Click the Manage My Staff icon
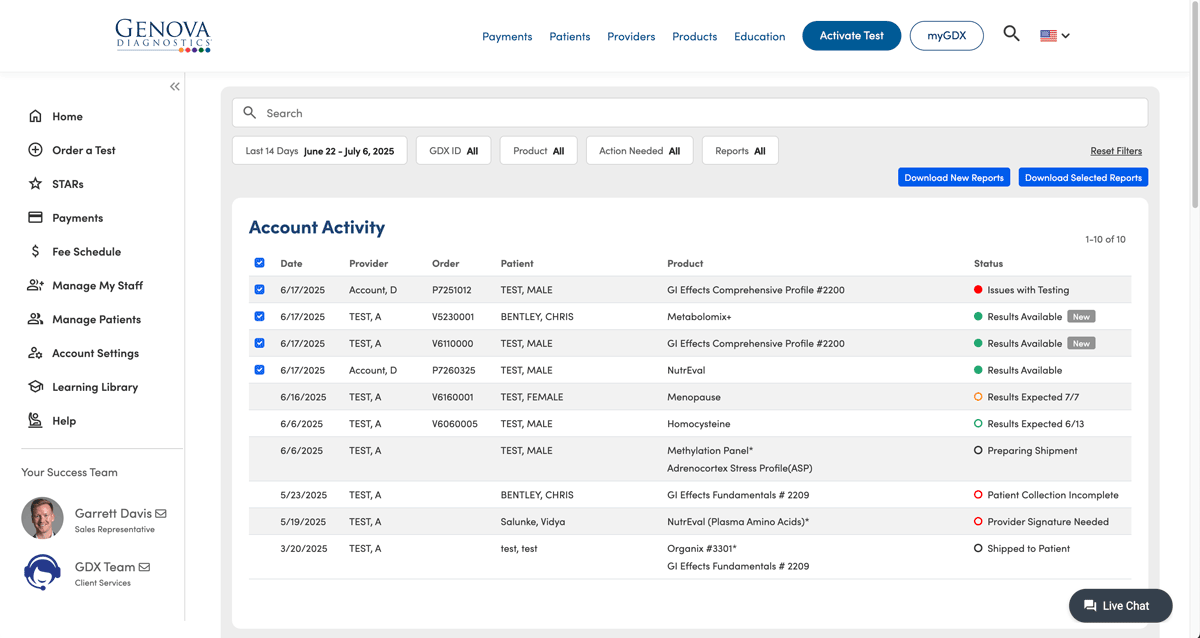This screenshot has width=1200, height=638. click(35, 285)
